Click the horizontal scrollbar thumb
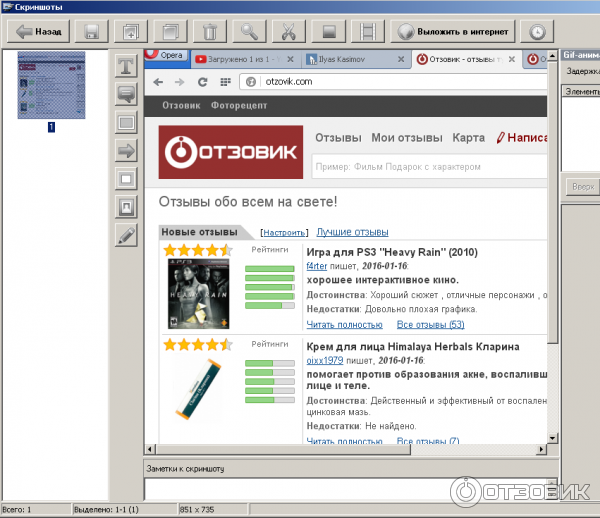The width and height of the screenshot is (600, 518). point(282,449)
